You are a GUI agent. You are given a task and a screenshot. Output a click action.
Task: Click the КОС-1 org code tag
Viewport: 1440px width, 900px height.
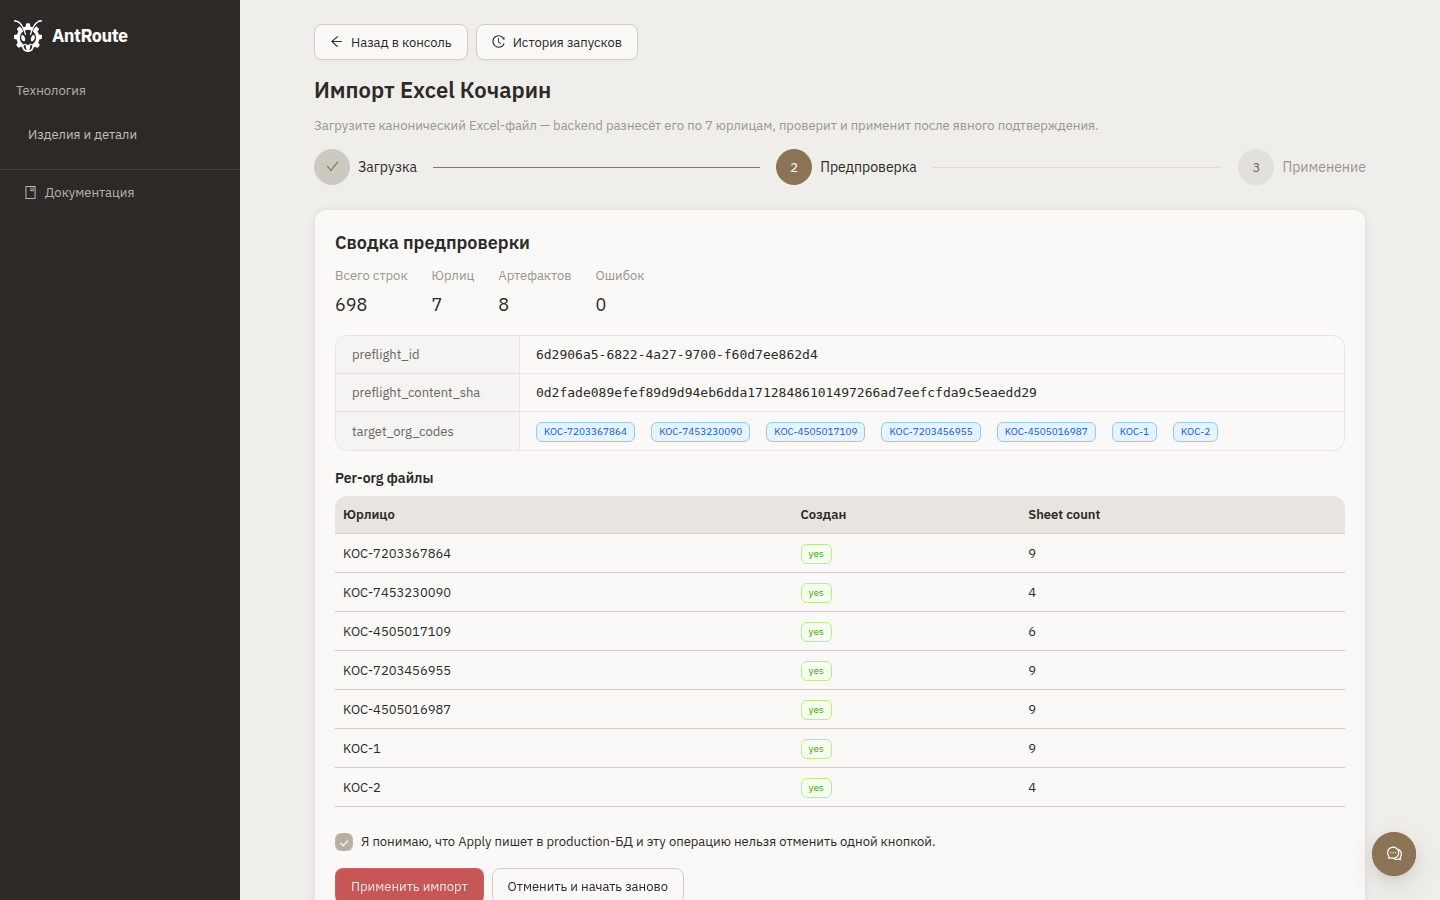[x=1134, y=432]
